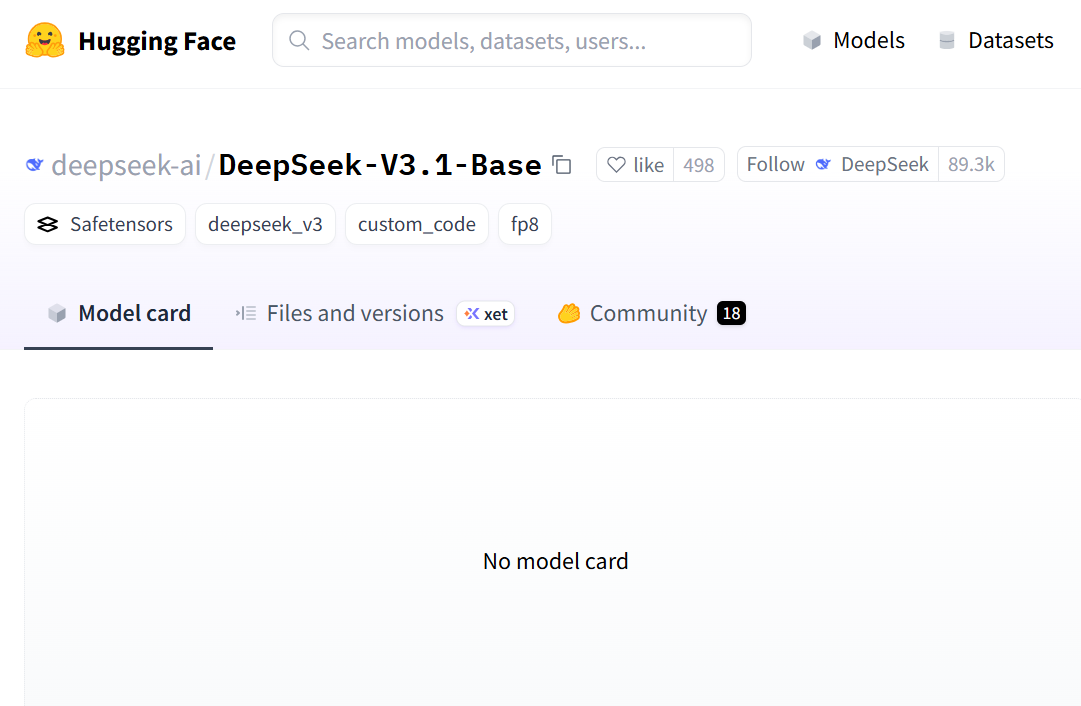Open the deepseek-ai organization link
The height and width of the screenshot is (706, 1081).
point(126,165)
